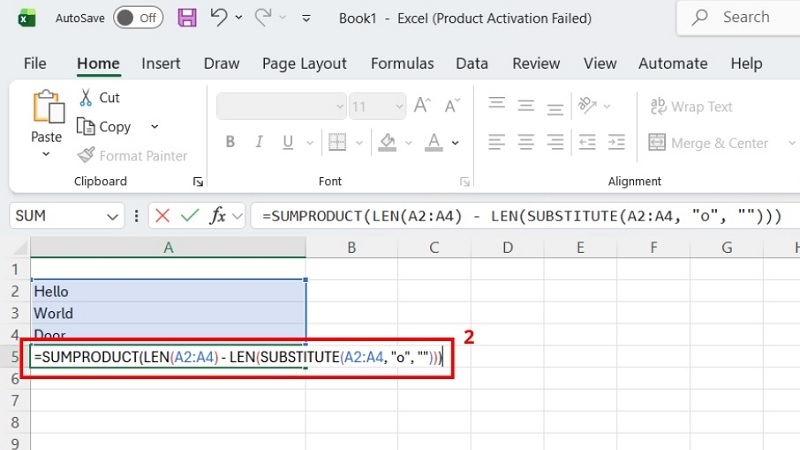800x450 pixels.
Task: Switch to the Home tab
Action: (x=98, y=63)
